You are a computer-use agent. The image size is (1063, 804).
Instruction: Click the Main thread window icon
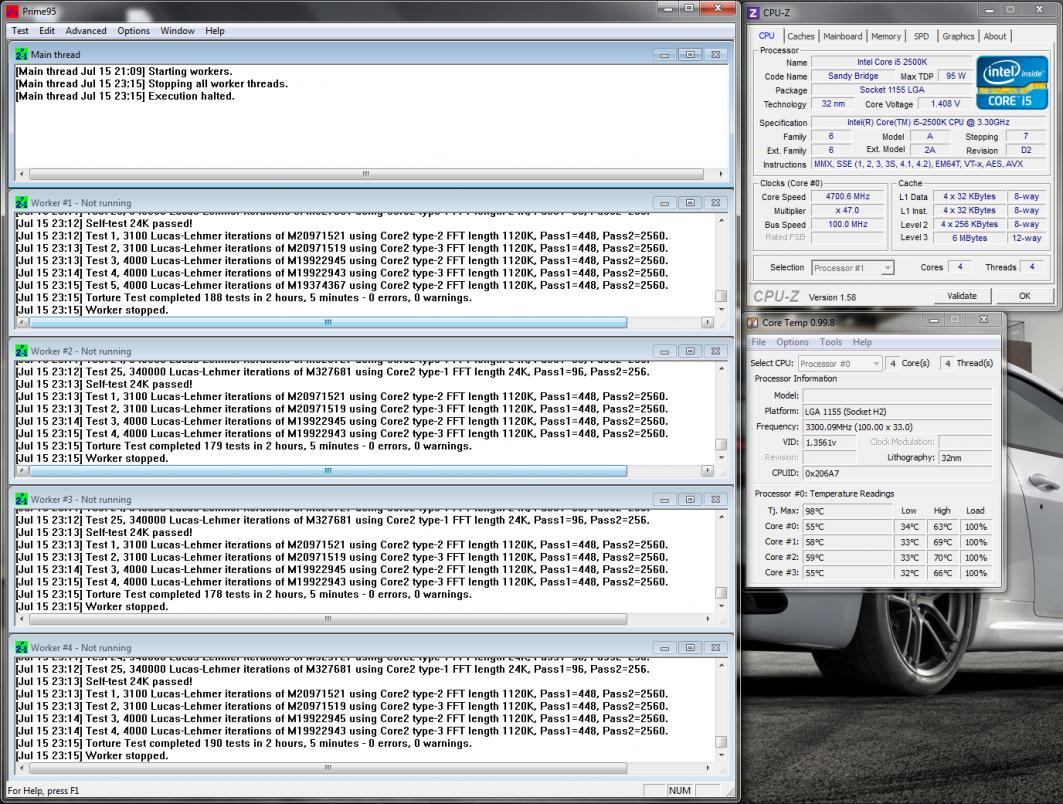pyautogui.click(x=21, y=54)
